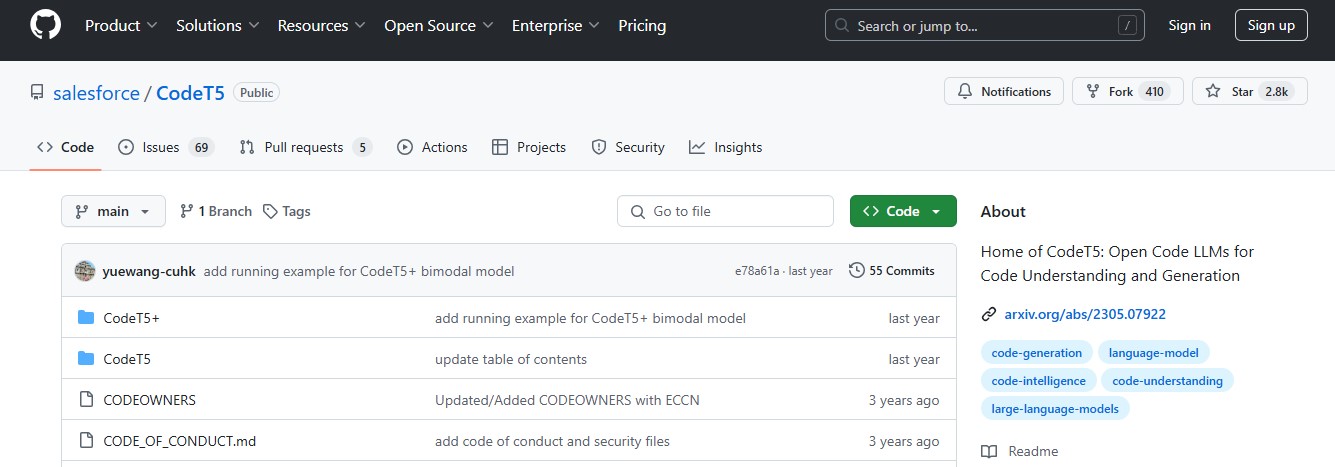The height and width of the screenshot is (467, 1335).
Task: Open the Enterprise dropdown
Action: 556,26
